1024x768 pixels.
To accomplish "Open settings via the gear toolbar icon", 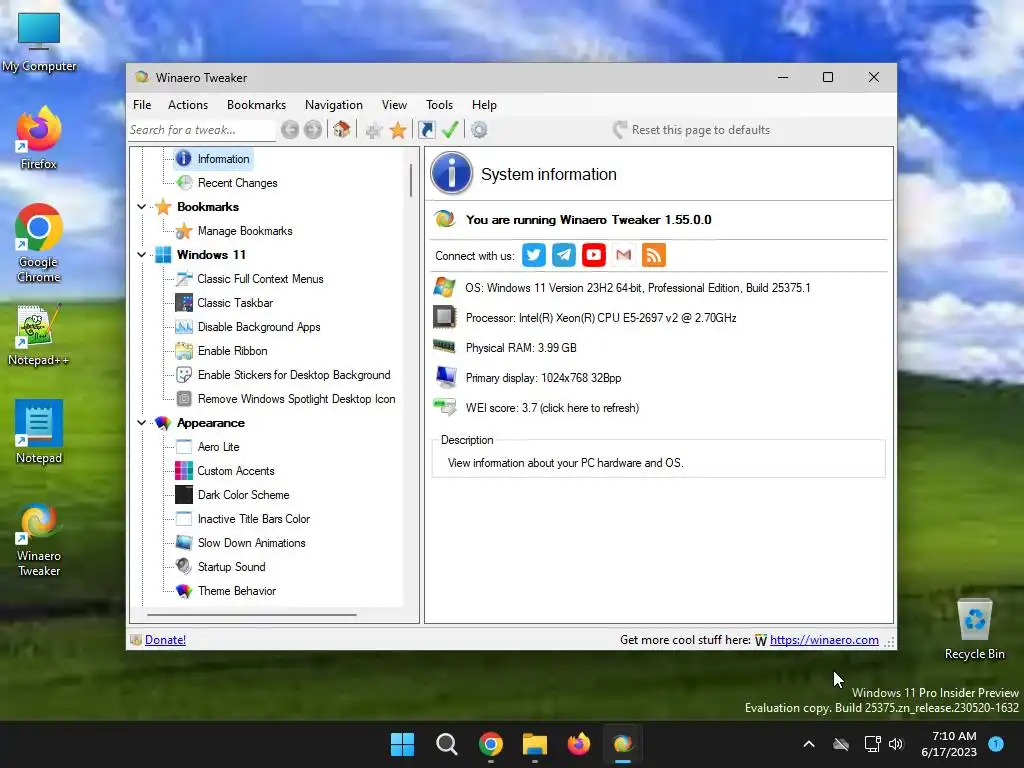I will point(479,130).
